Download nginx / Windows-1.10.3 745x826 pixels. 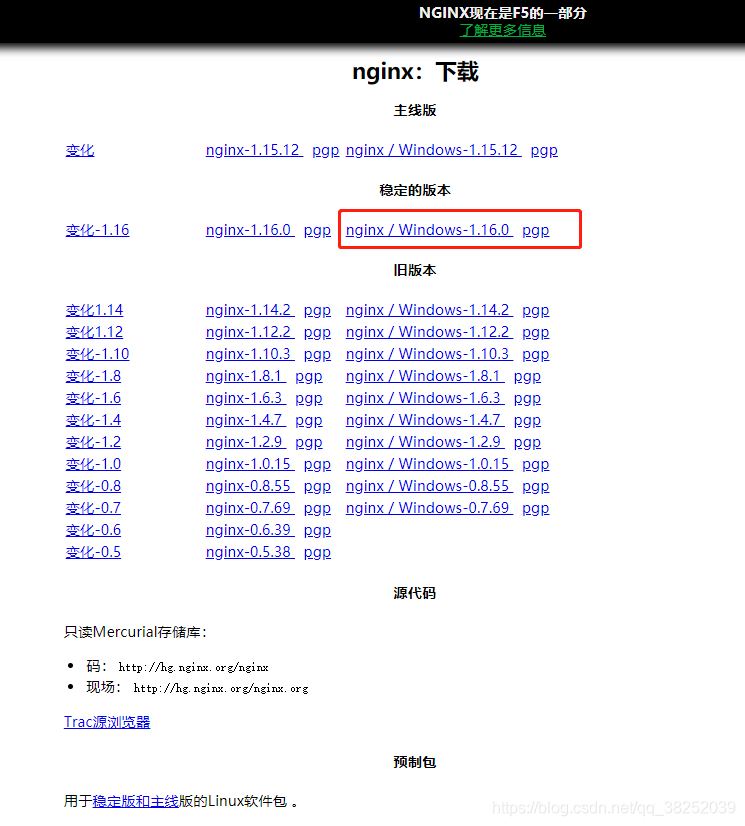pyautogui.click(x=429, y=354)
